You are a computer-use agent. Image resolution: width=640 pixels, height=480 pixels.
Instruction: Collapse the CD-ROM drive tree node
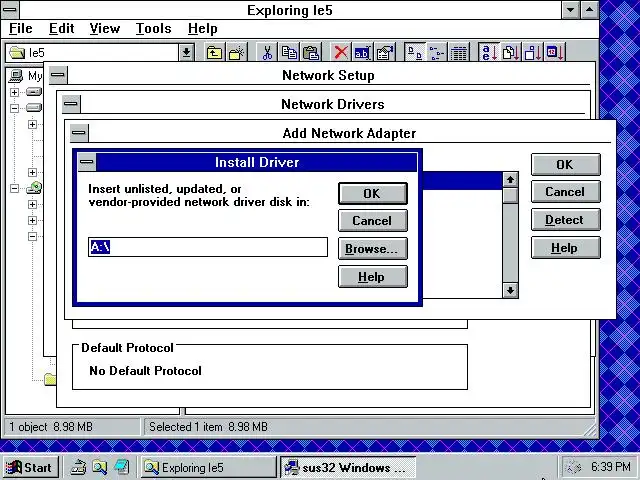click(x=14, y=188)
